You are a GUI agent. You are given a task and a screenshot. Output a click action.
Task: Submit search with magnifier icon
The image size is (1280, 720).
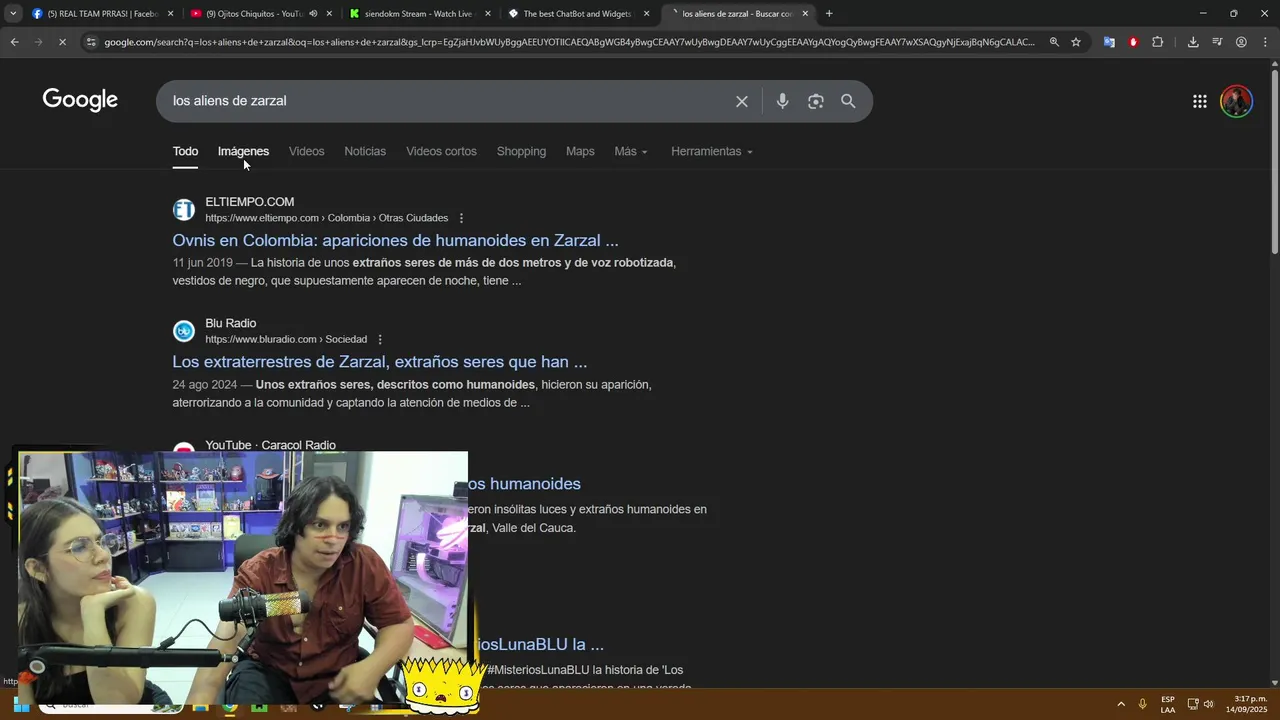848,101
